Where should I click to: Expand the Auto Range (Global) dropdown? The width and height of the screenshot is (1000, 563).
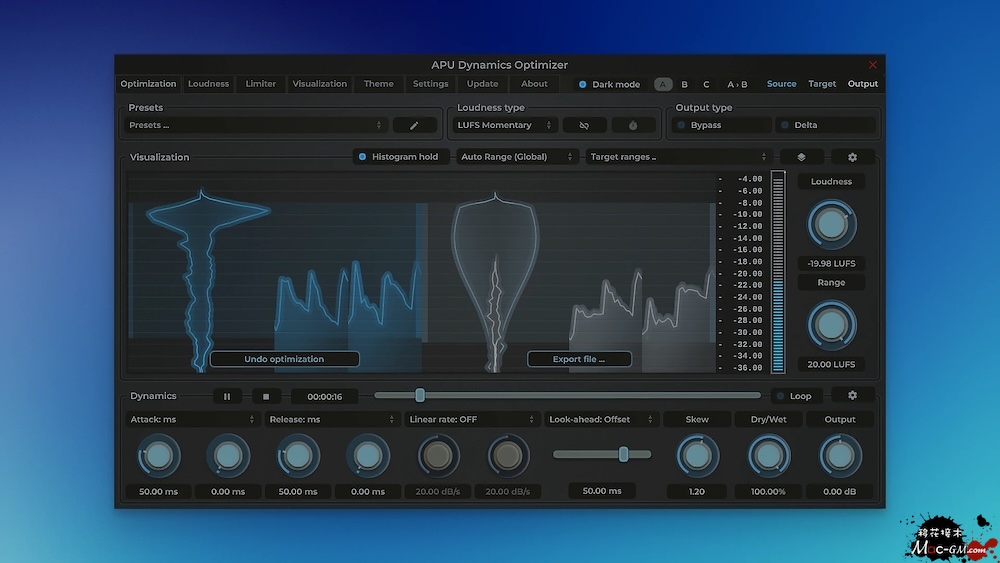click(x=517, y=157)
